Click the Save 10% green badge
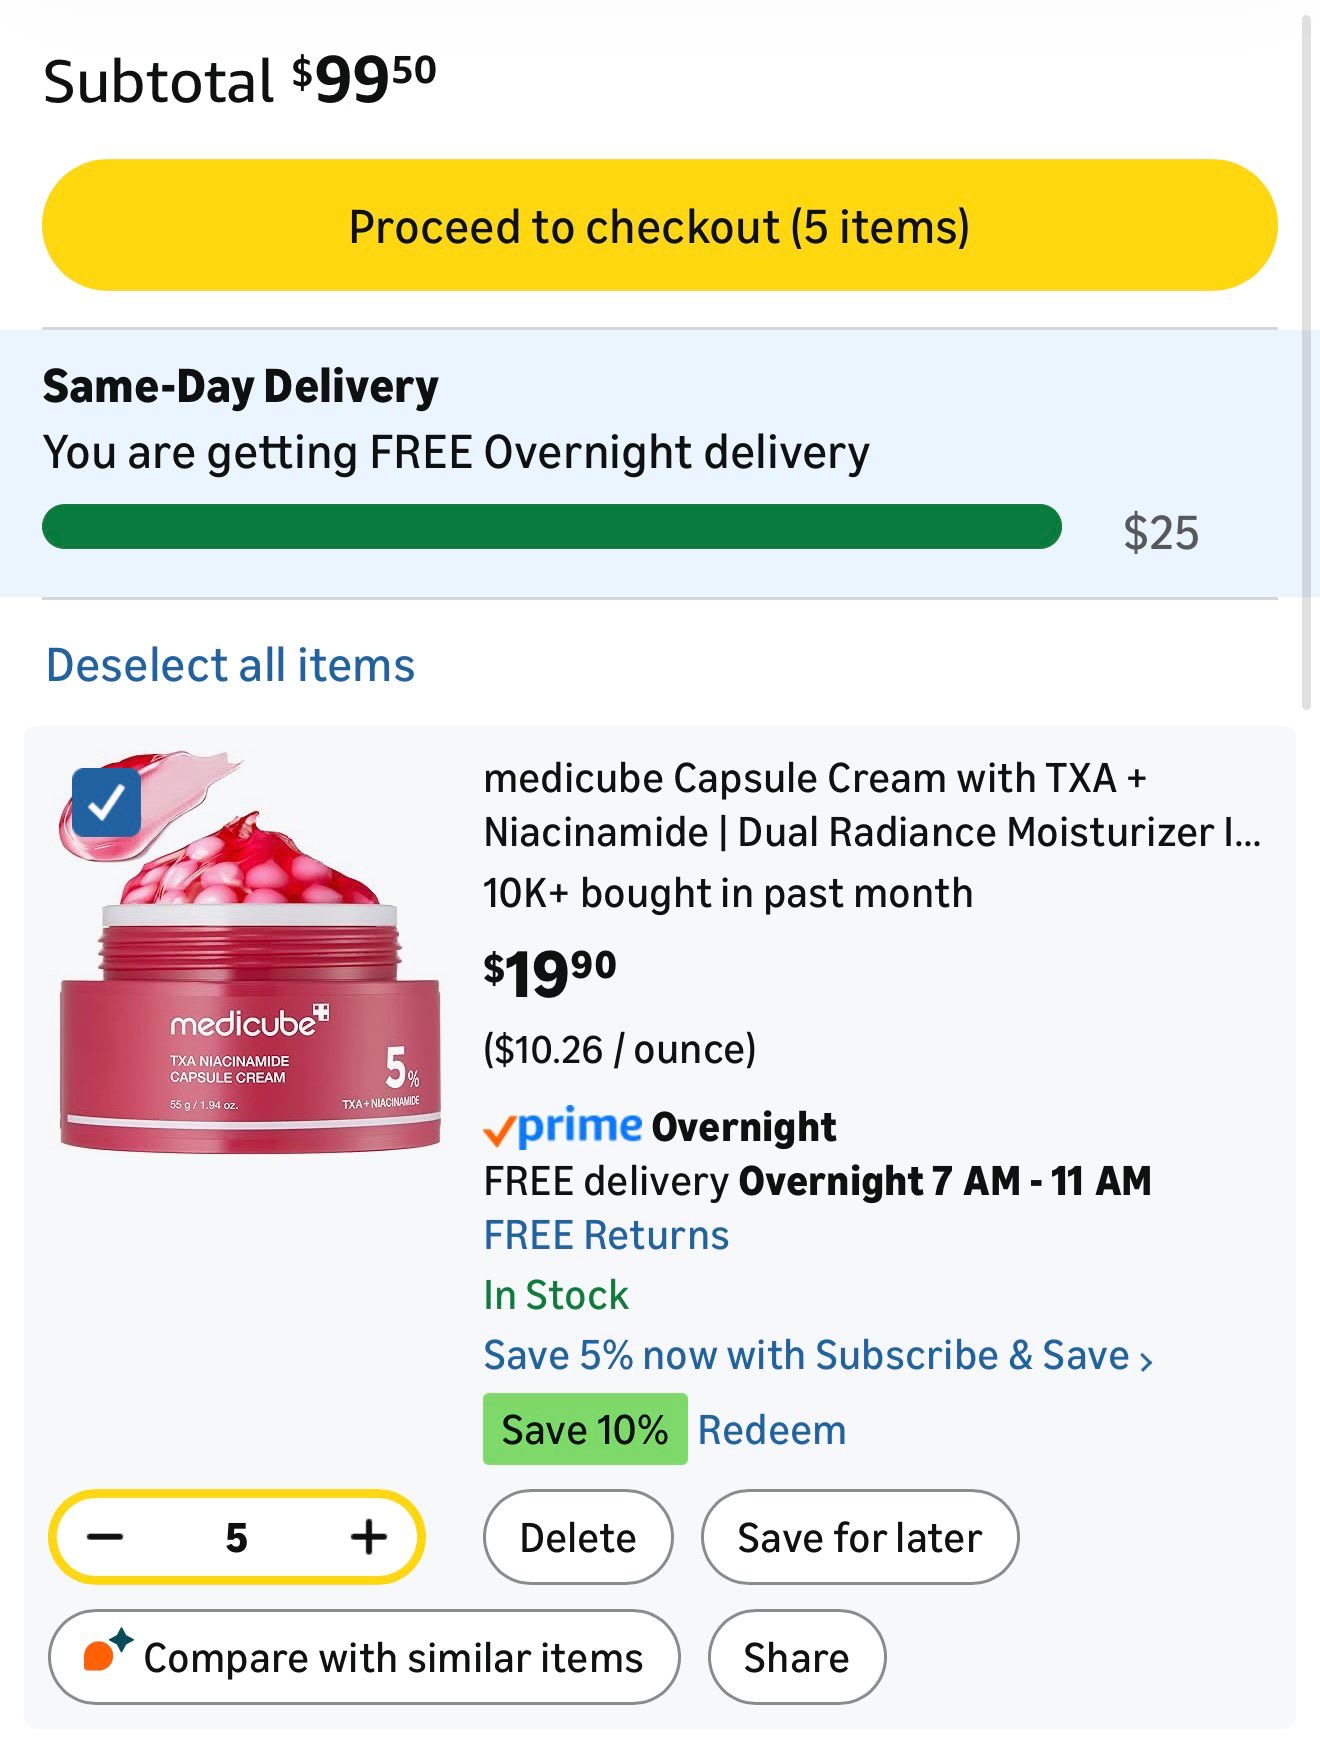The height and width of the screenshot is (1746, 1320). (x=584, y=1430)
